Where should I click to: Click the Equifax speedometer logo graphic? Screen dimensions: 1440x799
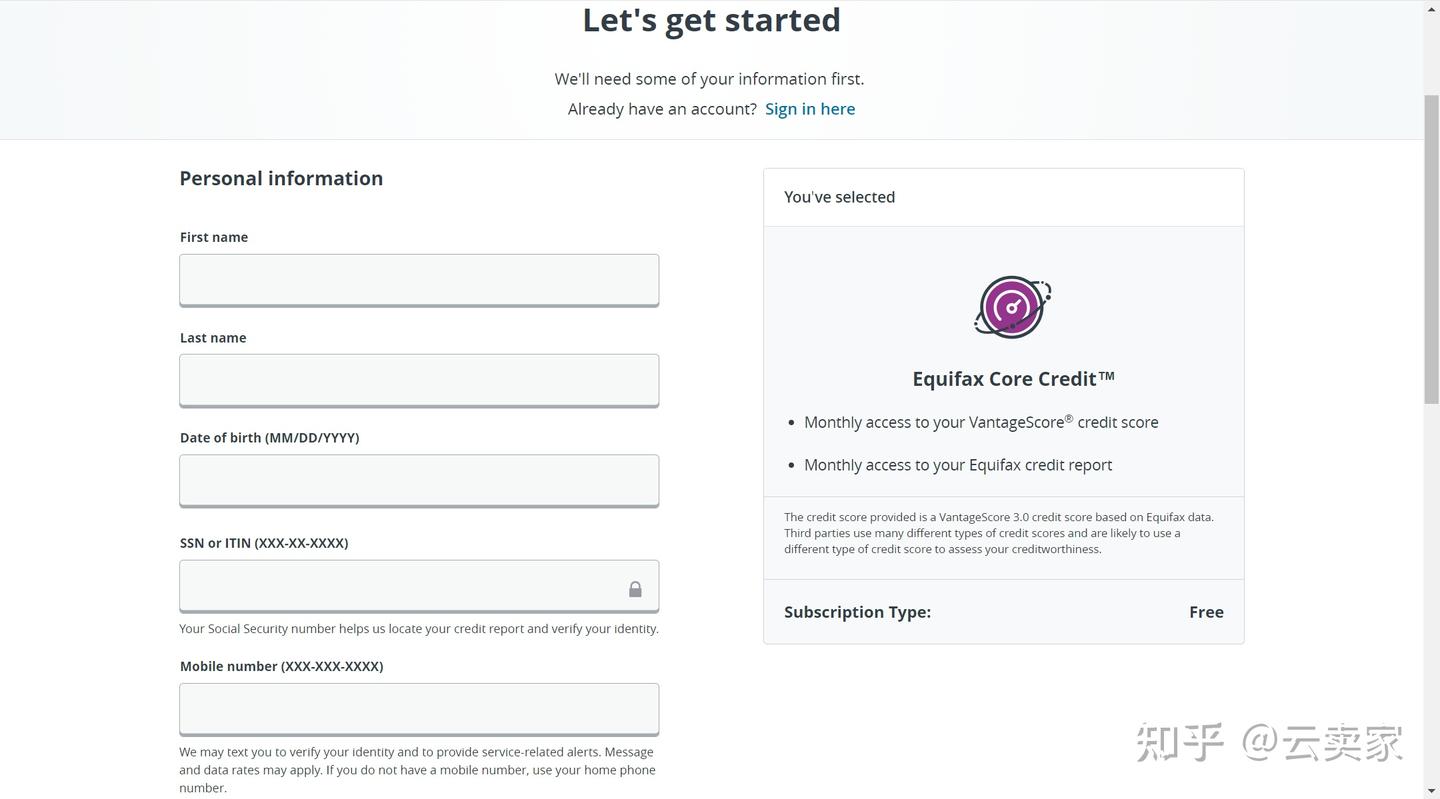tap(1012, 306)
